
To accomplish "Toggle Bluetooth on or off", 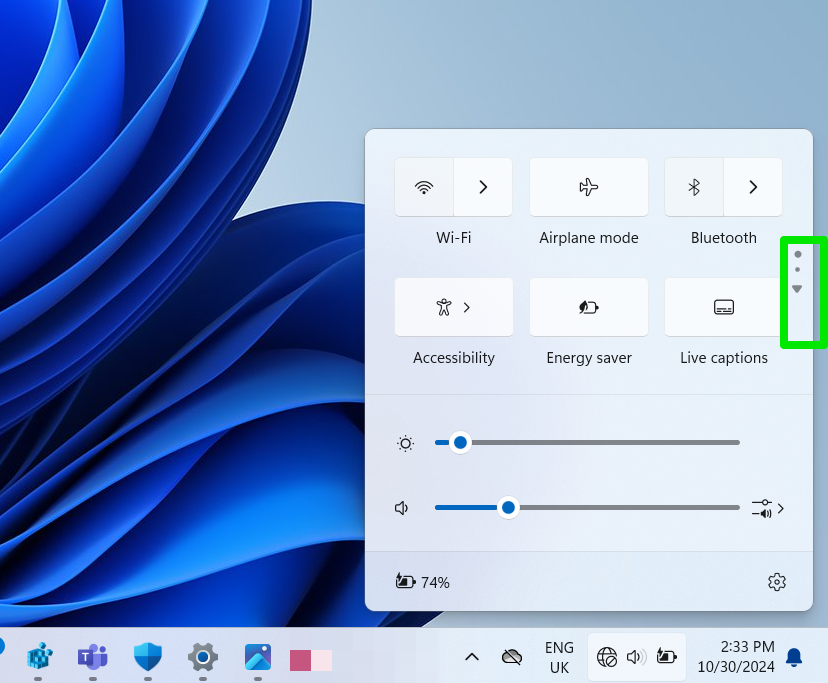I will tap(694, 187).
